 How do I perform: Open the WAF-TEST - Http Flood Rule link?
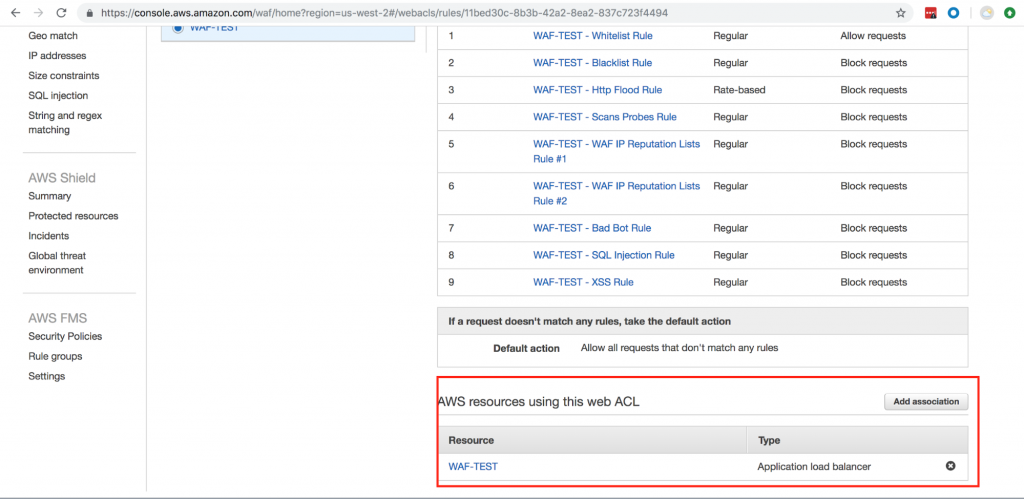pos(598,90)
